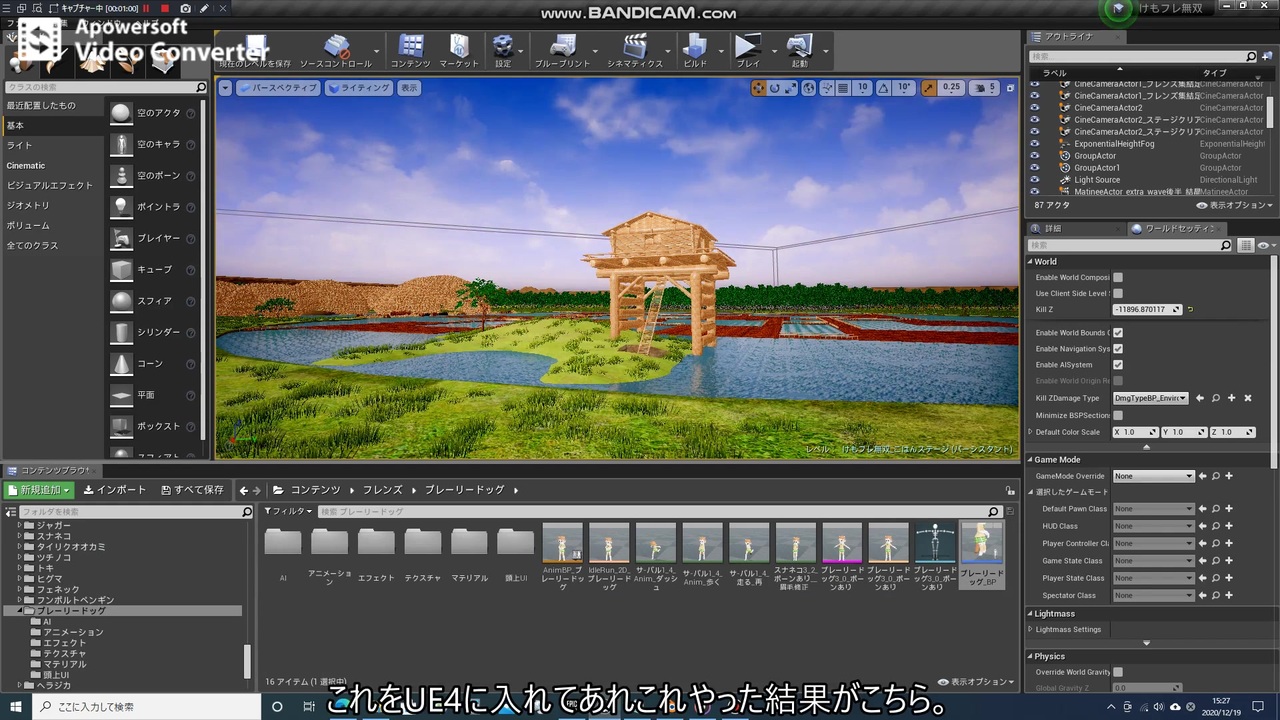1280x720 pixels.
Task: Uncheck the Enable AISystem checkbox
Action: tap(1118, 365)
